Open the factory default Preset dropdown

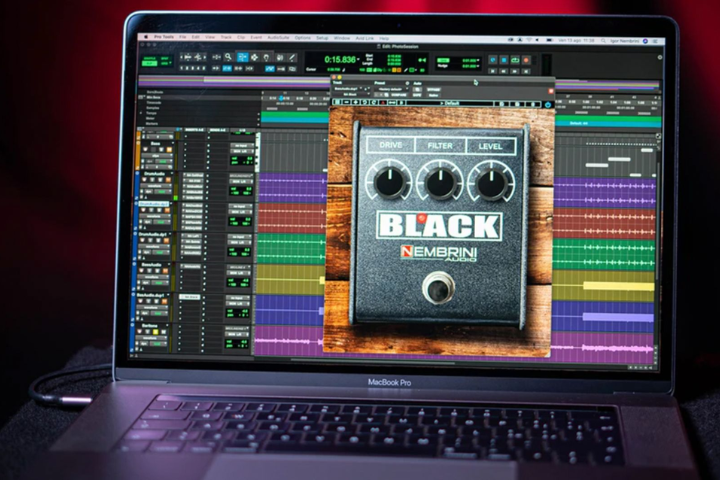(391, 89)
